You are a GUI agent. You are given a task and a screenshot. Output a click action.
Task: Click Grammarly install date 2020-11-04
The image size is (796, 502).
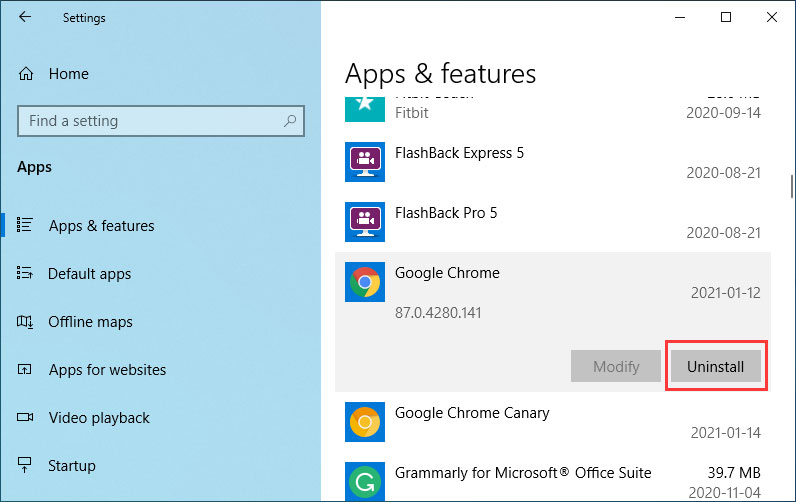(x=724, y=492)
